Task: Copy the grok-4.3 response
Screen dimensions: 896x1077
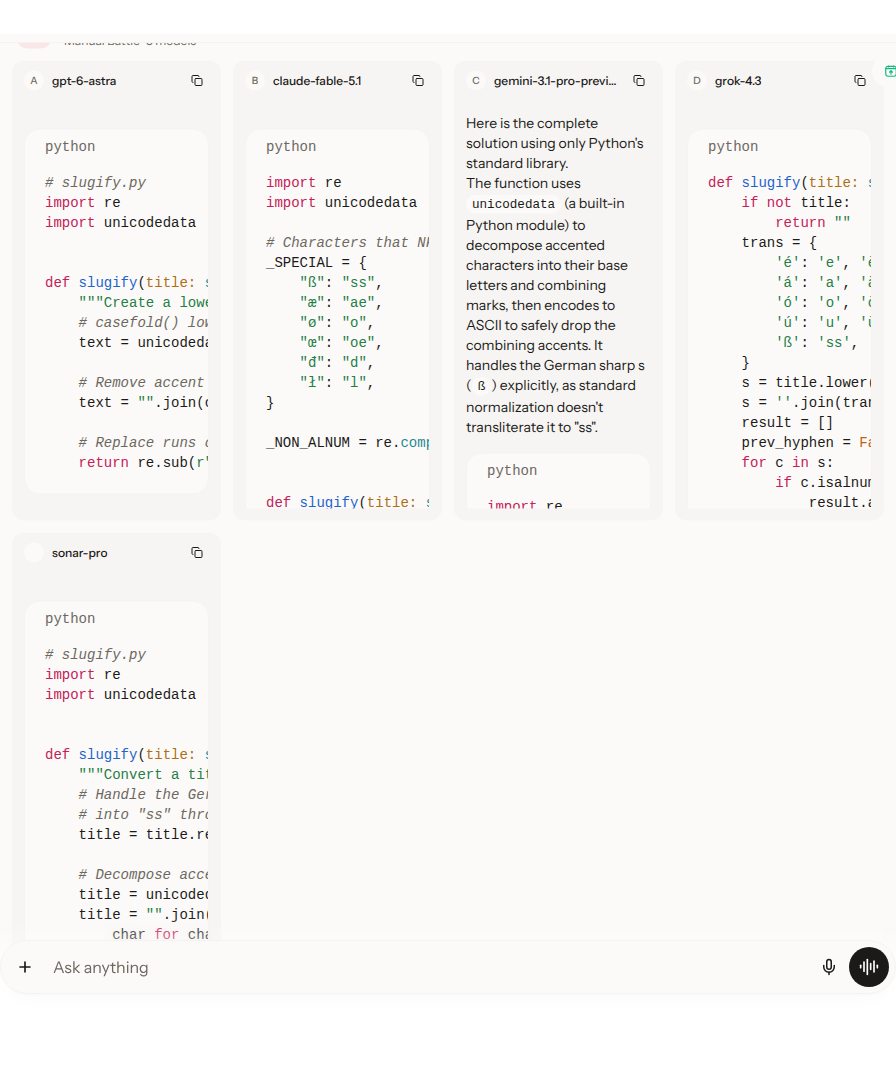Action: [860, 81]
